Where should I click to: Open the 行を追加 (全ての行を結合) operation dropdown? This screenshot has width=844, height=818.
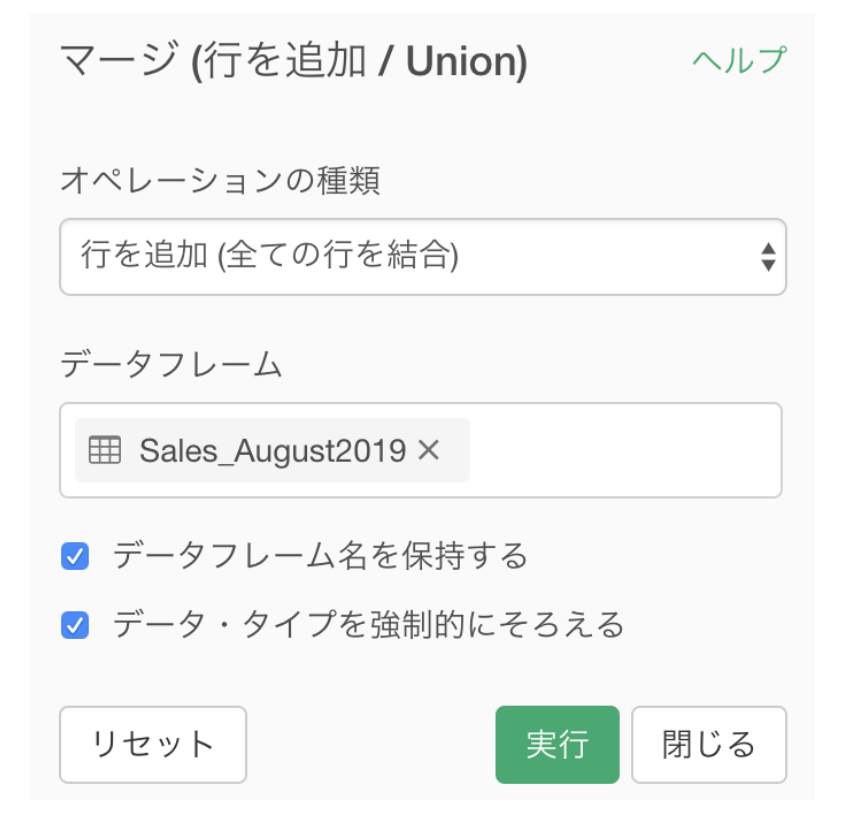423,257
